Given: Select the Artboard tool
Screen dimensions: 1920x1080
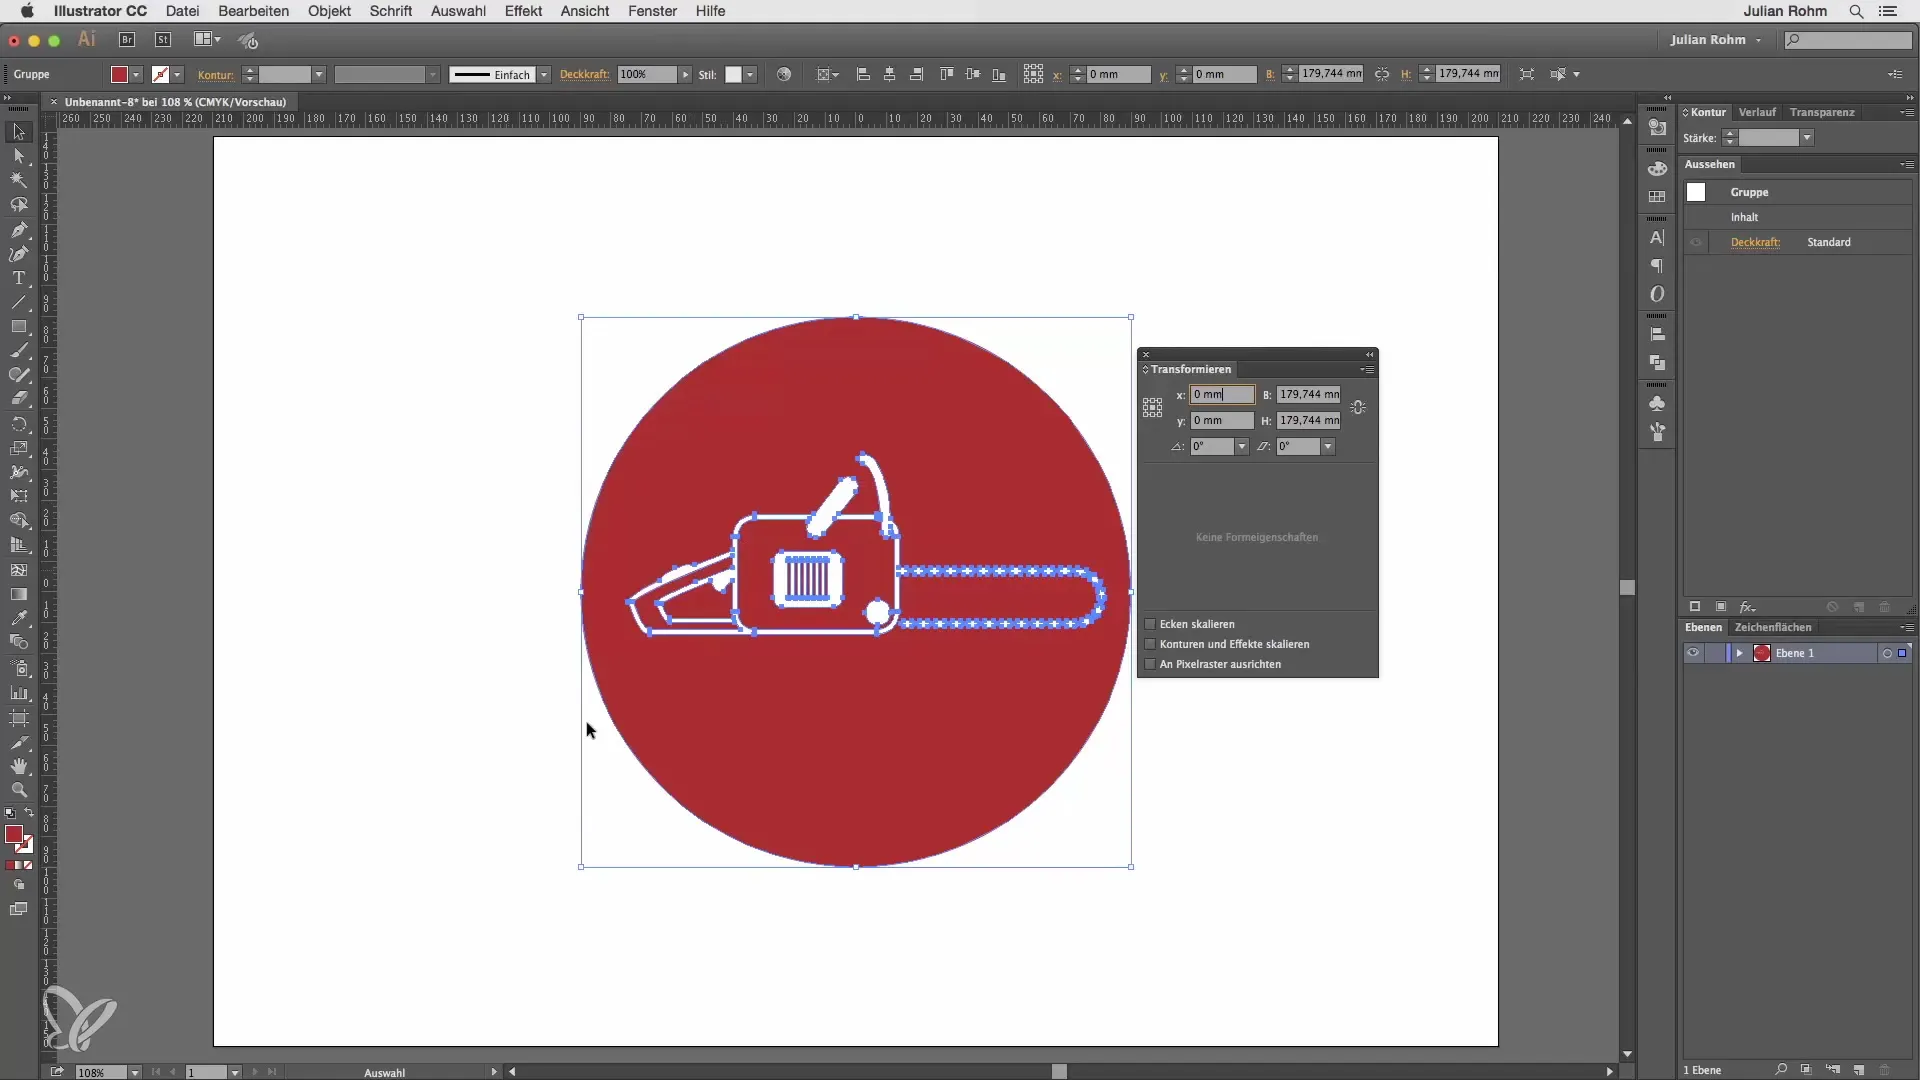Looking at the screenshot, I should coord(18,718).
